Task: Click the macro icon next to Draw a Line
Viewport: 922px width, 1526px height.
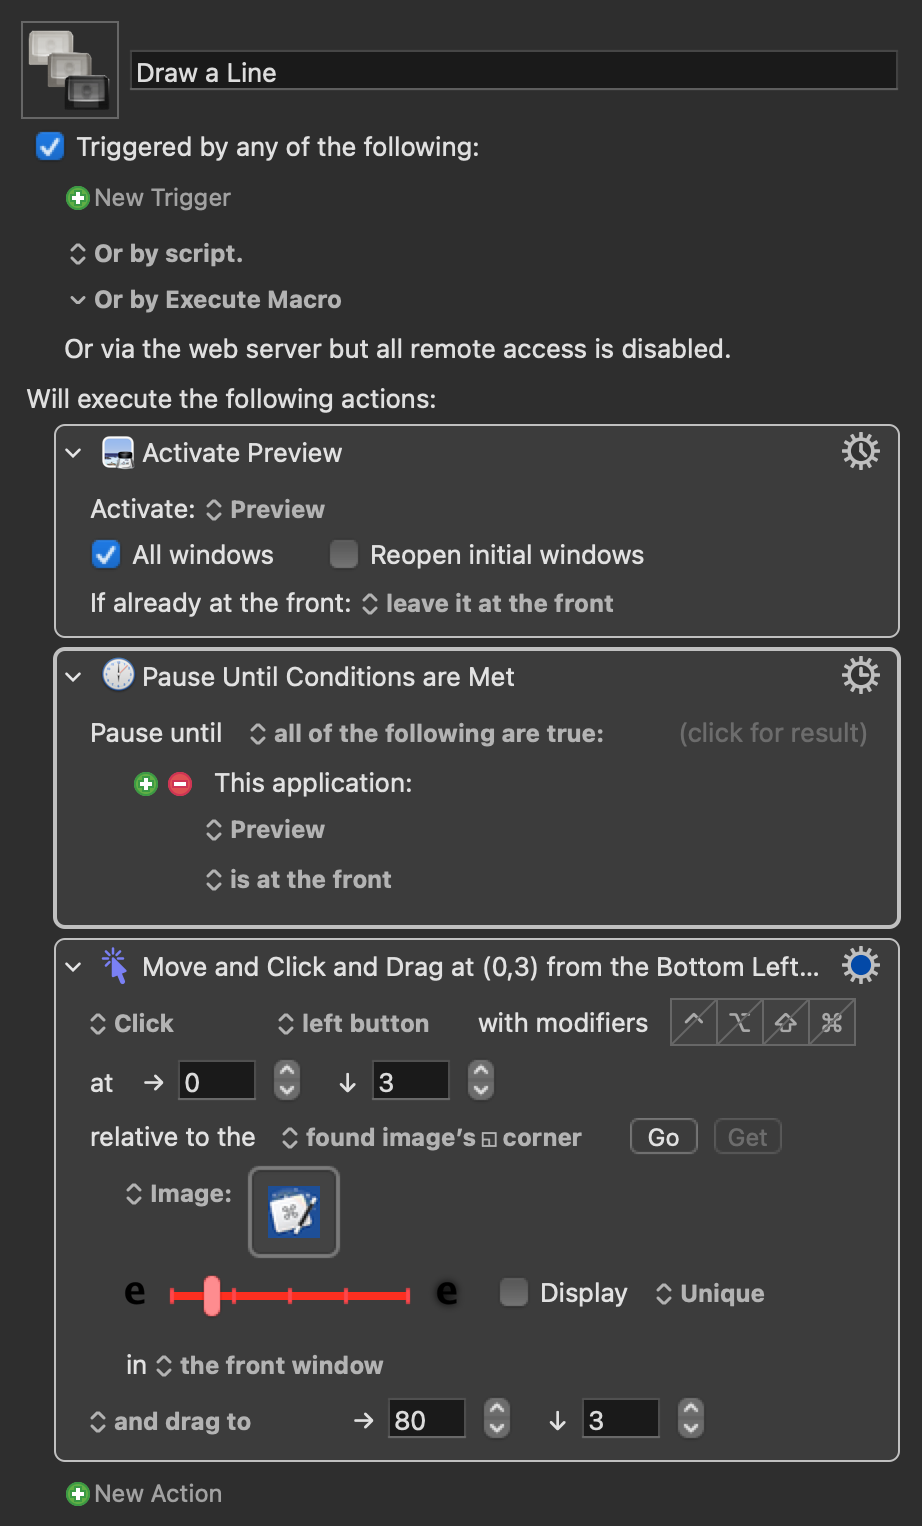Action: [x=70, y=70]
